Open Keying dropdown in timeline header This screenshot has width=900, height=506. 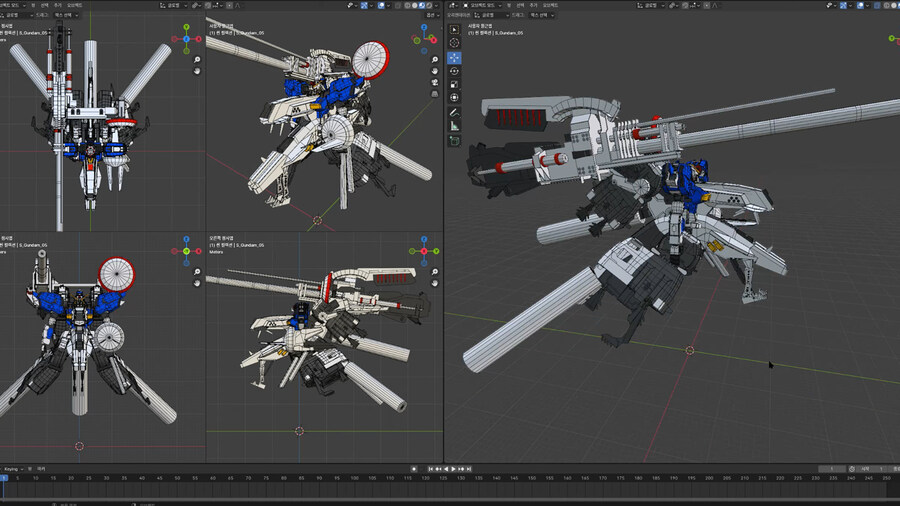13,469
